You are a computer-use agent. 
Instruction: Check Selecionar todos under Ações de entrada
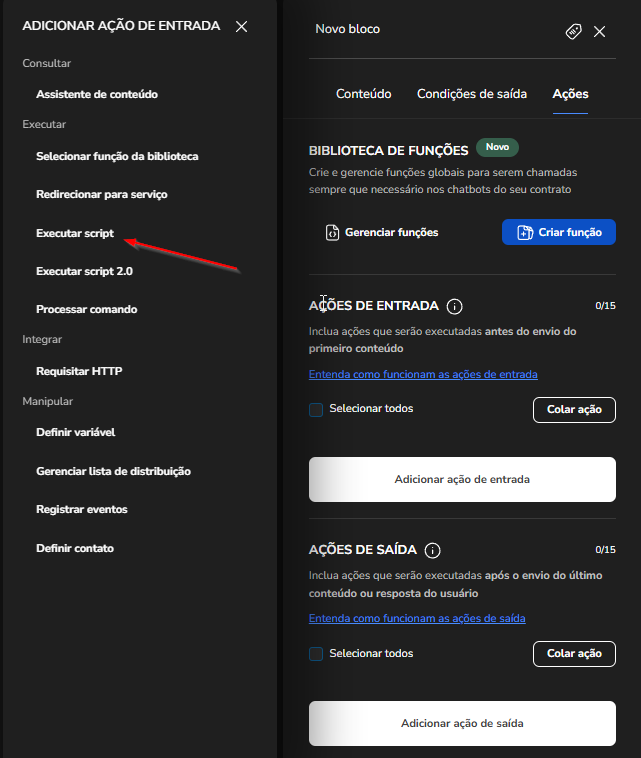click(x=316, y=410)
